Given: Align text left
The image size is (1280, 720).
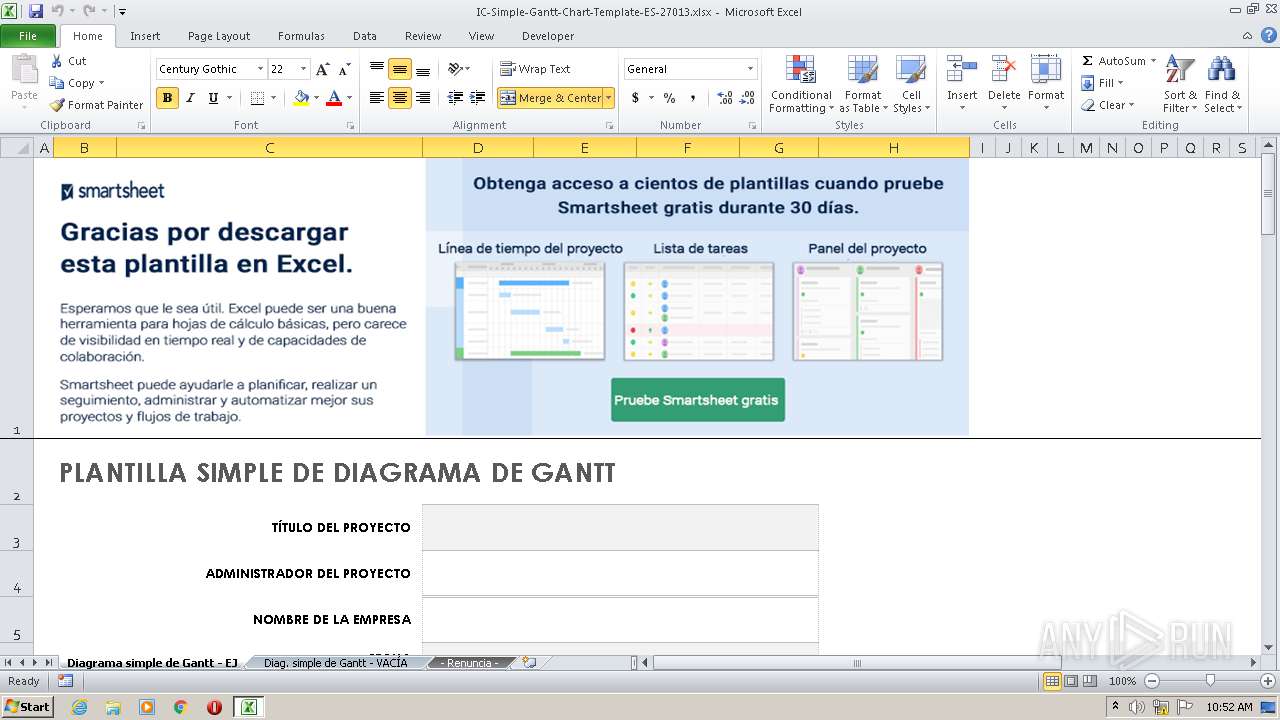Looking at the screenshot, I should (377, 98).
